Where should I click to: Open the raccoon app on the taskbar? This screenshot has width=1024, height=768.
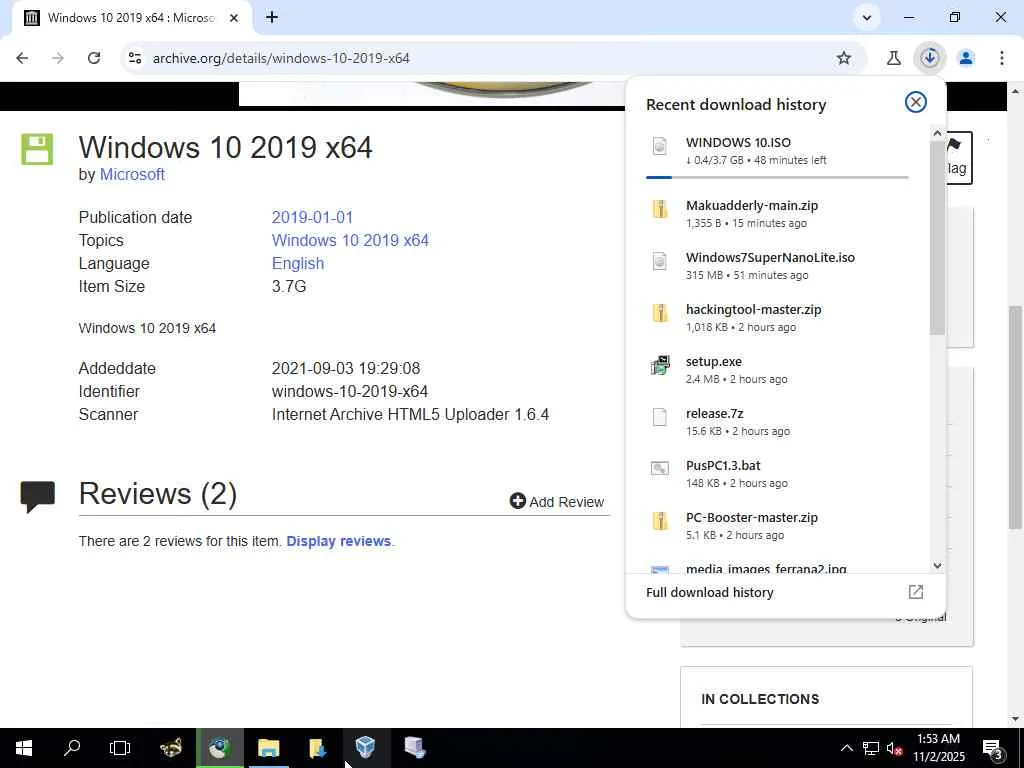point(170,748)
